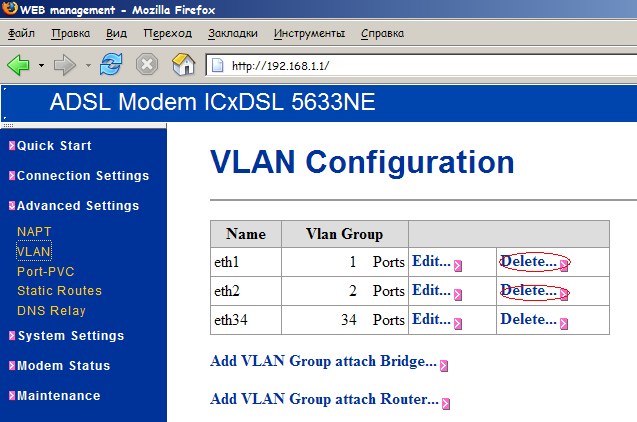Edit the eth2 VLAN group

click(431, 290)
